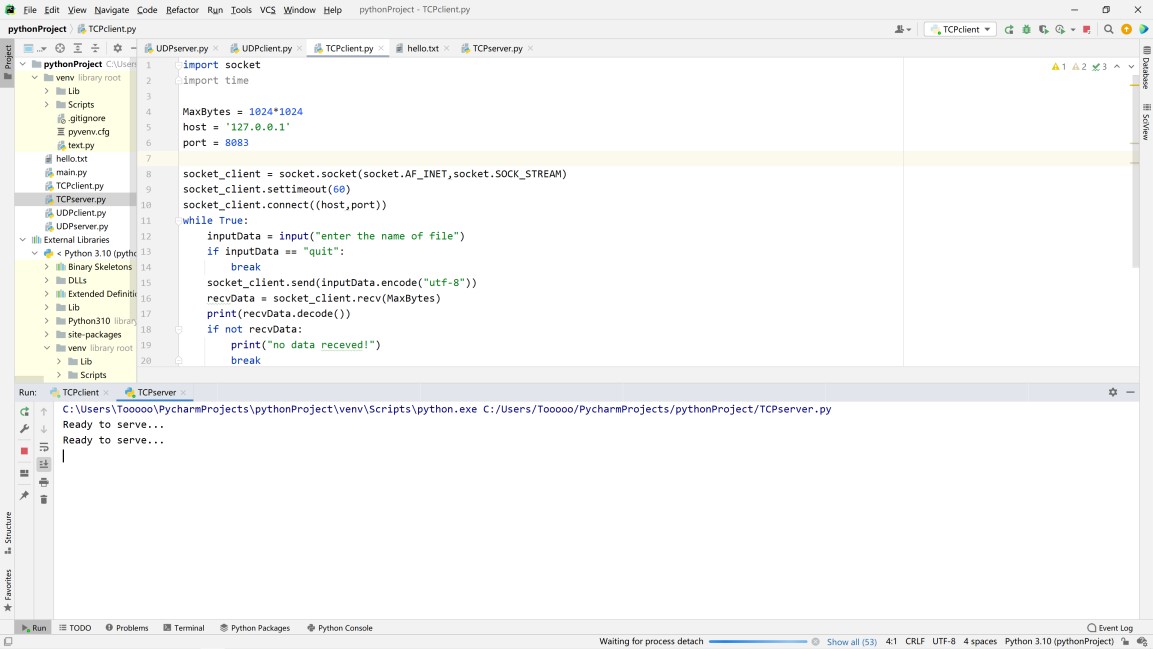Click the process detach progress bar
The image size is (1153, 649).
click(x=757, y=641)
